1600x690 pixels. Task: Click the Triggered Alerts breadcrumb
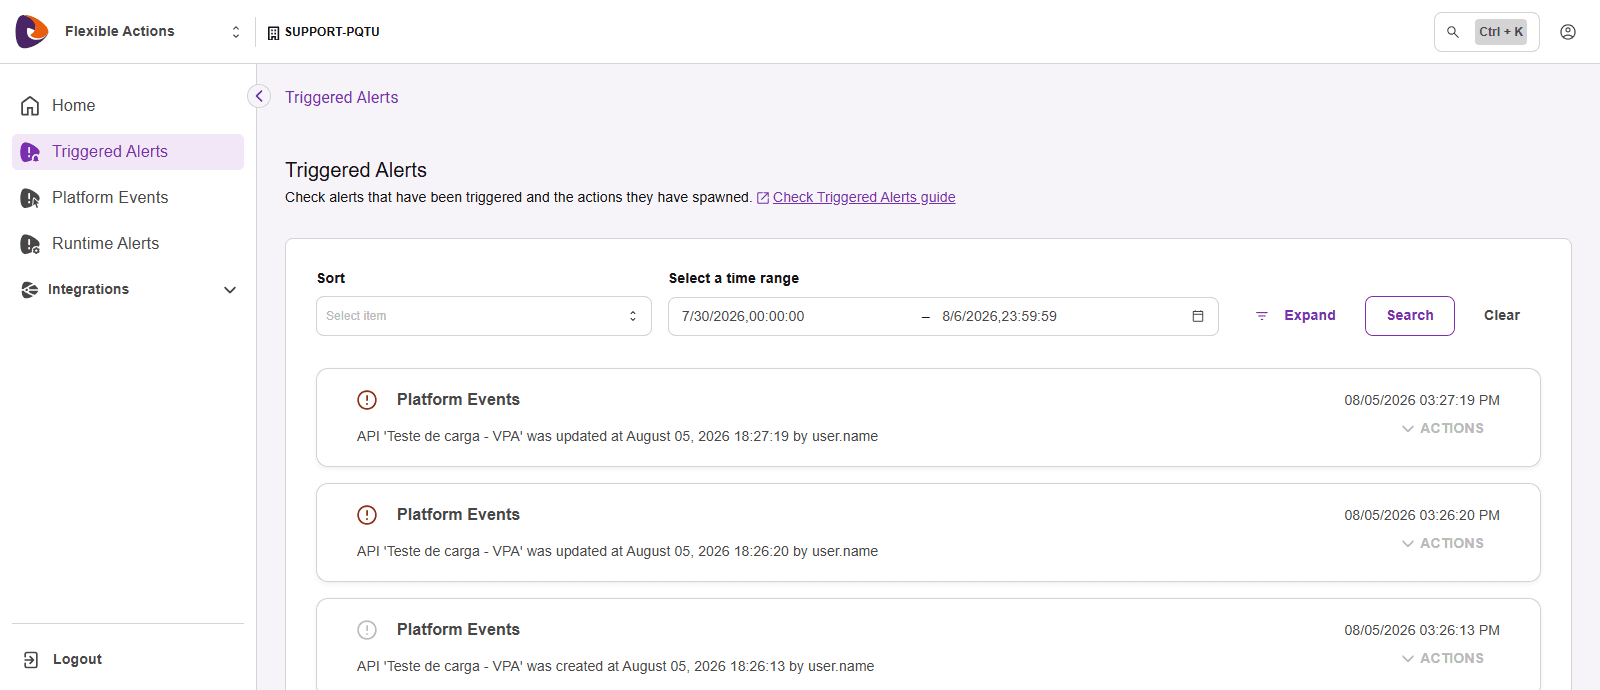341,98
